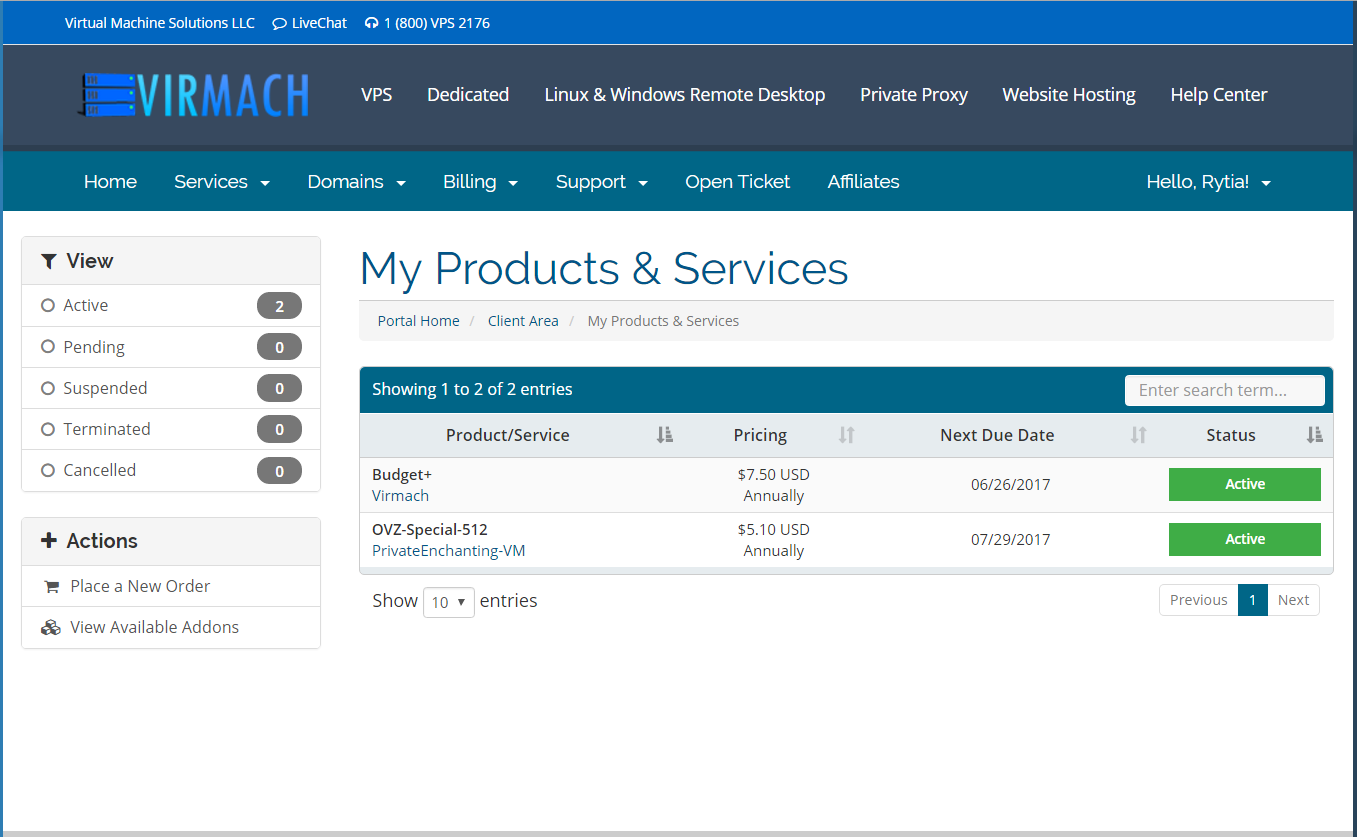1357x837 pixels.
Task: Click the headset phone icon
Action: [x=372, y=23]
